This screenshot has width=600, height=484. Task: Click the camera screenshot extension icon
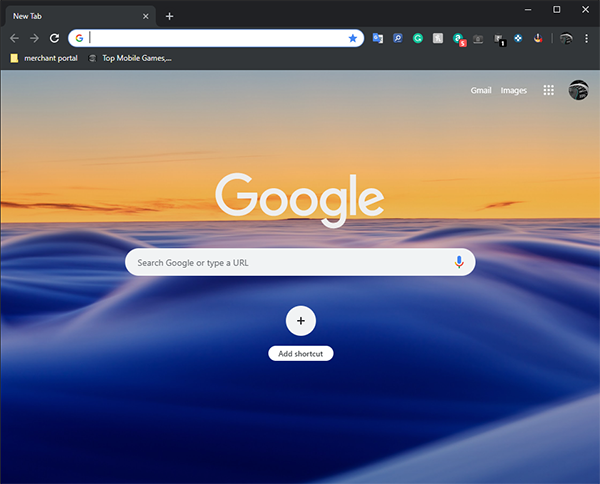coord(478,38)
